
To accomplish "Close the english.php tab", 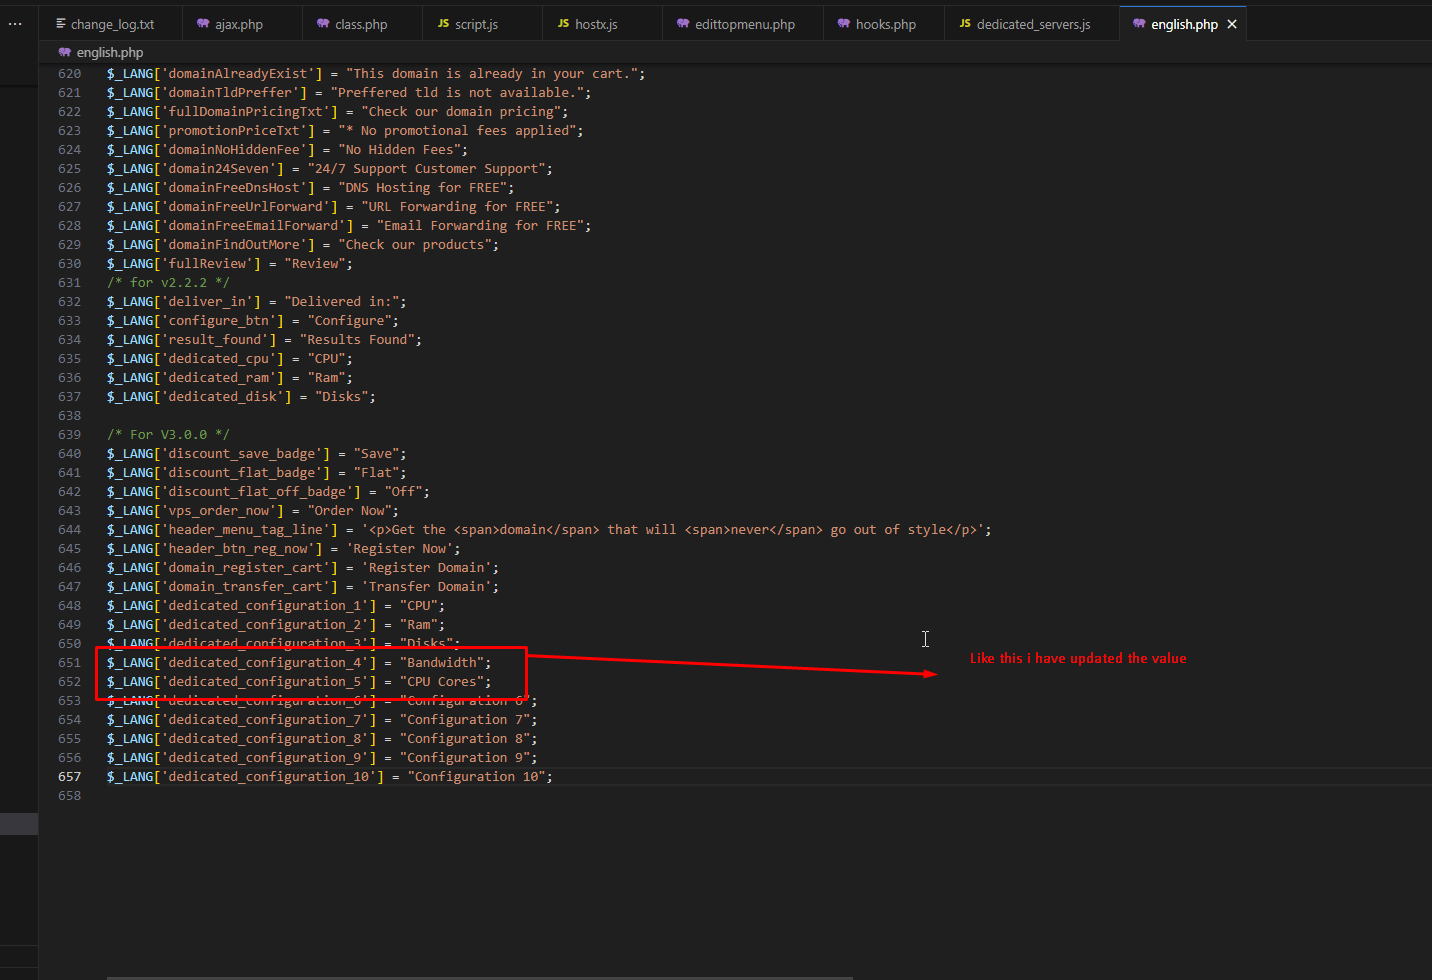I will 1232,24.
